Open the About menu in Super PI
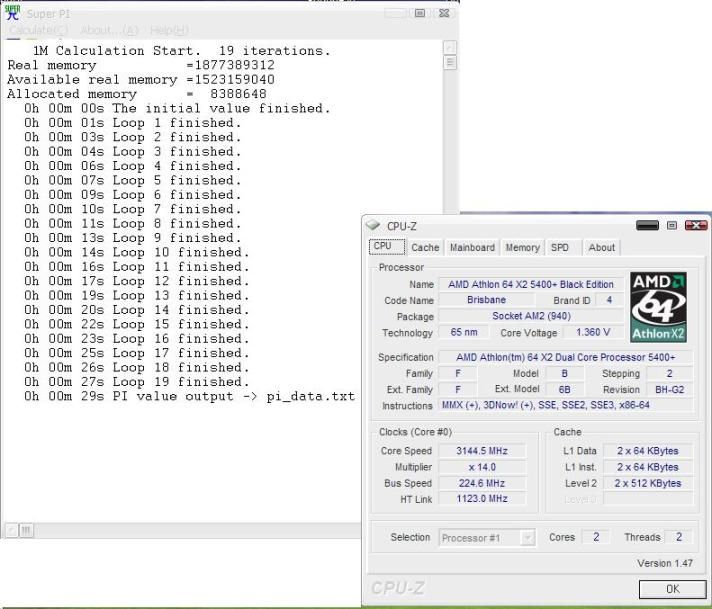 tap(109, 30)
